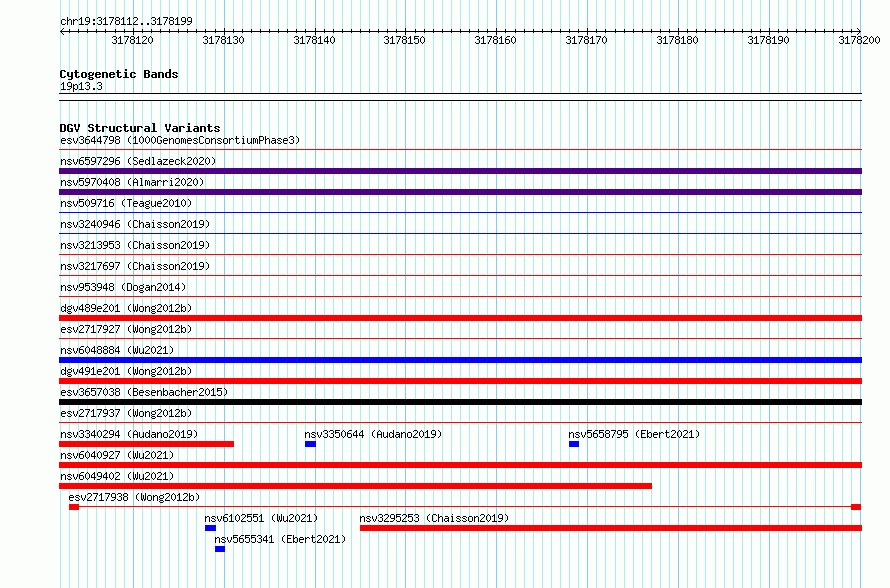Click the purple nsv6597296 Sedlazeck2020 bar
Image resolution: width=890 pixels, height=588 pixels.
coord(460,171)
